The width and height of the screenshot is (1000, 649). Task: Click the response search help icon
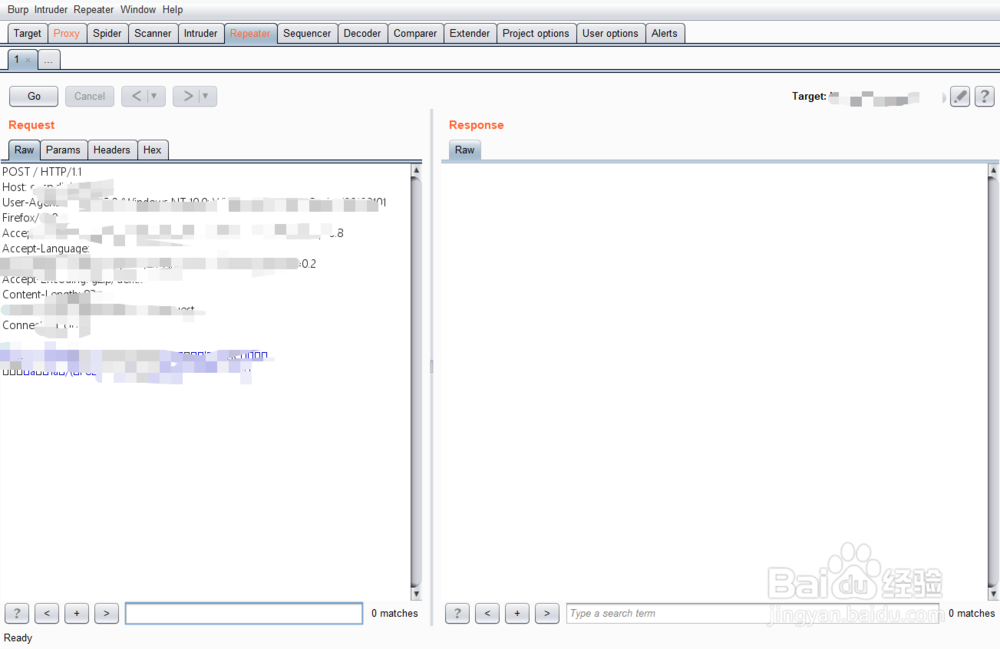[x=457, y=613]
